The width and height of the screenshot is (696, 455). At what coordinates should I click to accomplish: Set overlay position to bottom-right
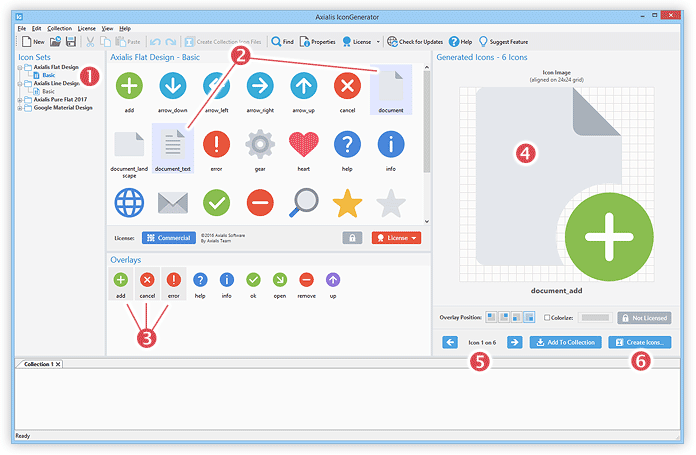529,317
